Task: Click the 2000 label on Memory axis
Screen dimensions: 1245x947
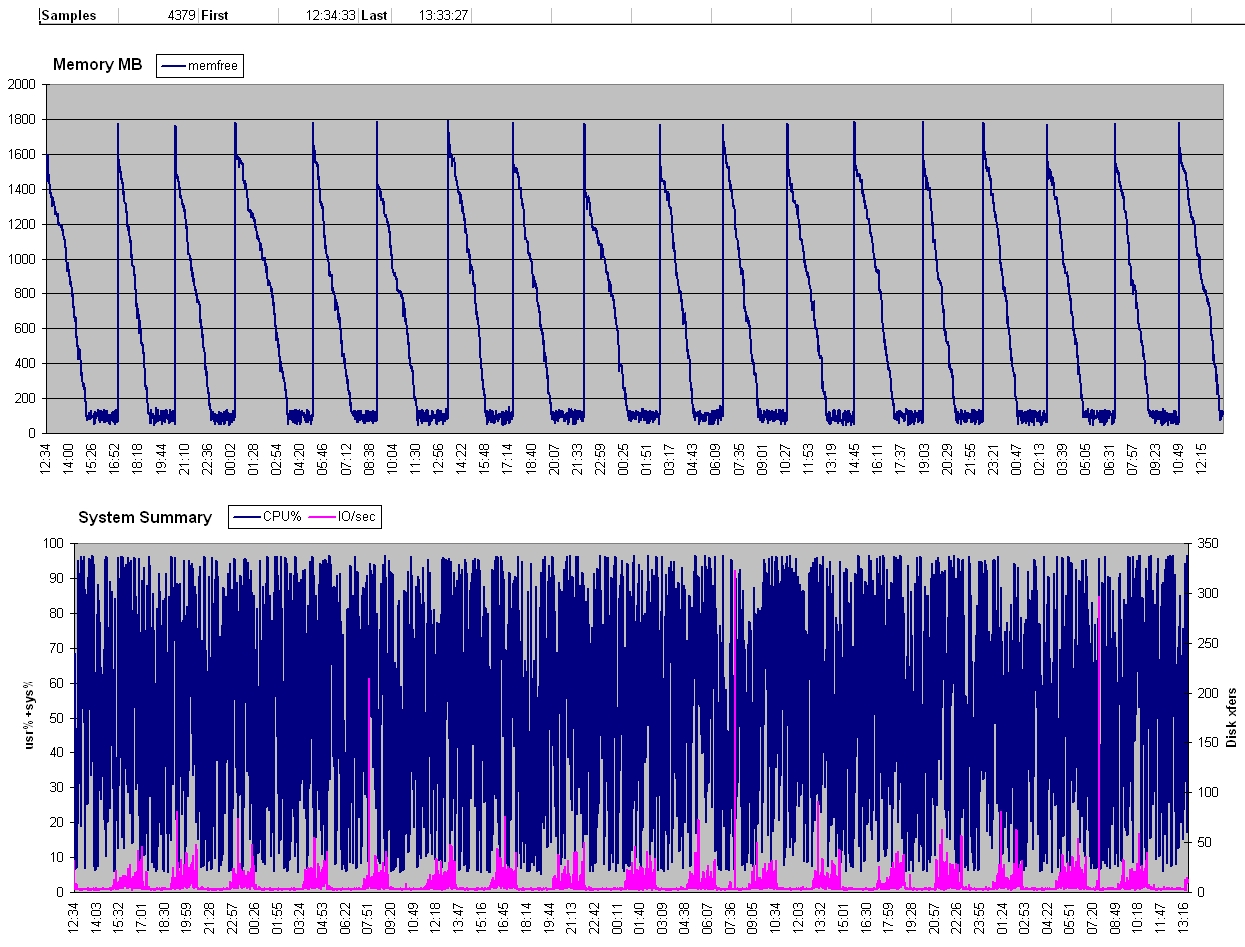Action: point(20,85)
